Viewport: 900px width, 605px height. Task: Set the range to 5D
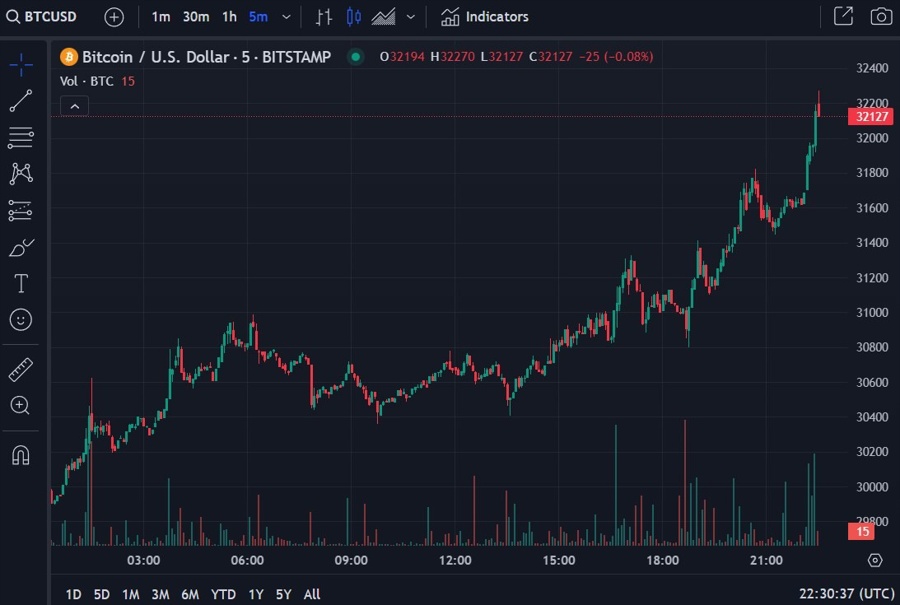pos(102,594)
